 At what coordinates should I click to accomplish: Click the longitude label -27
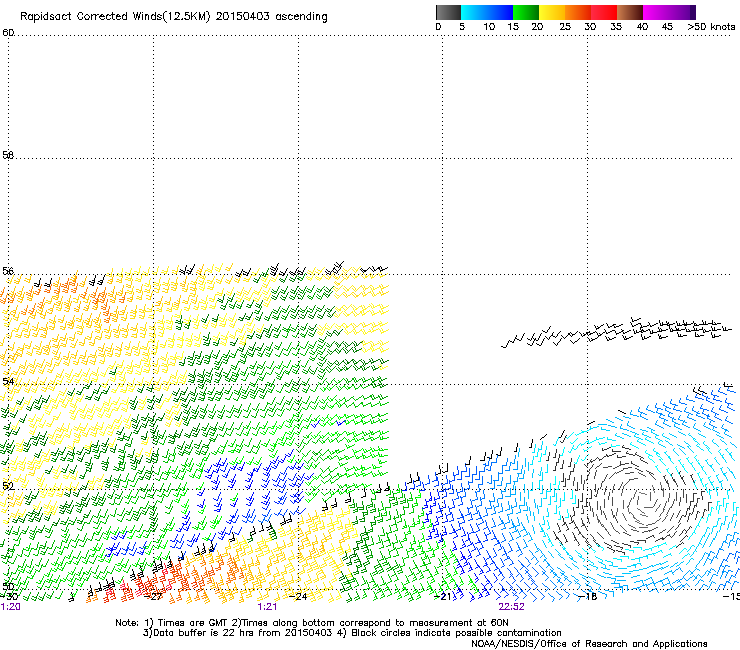[153, 596]
